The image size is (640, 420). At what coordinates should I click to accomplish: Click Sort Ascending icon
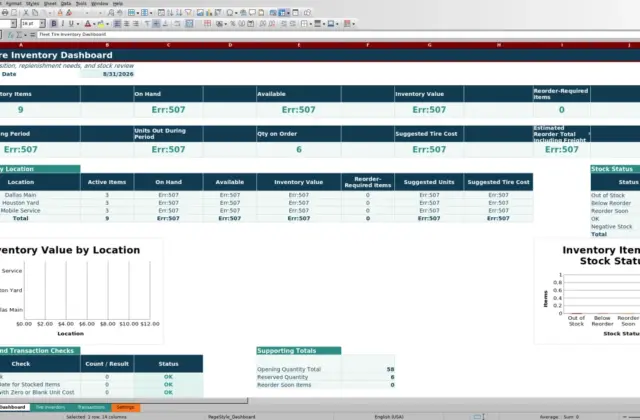tap(170, 13)
